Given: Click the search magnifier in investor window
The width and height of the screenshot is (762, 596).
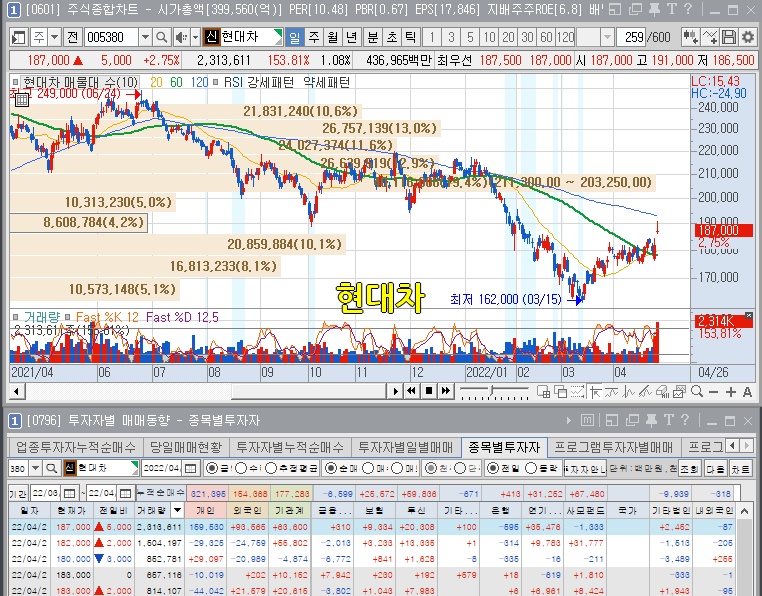Looking at the screenshot, I should click(x=51, y=469).
